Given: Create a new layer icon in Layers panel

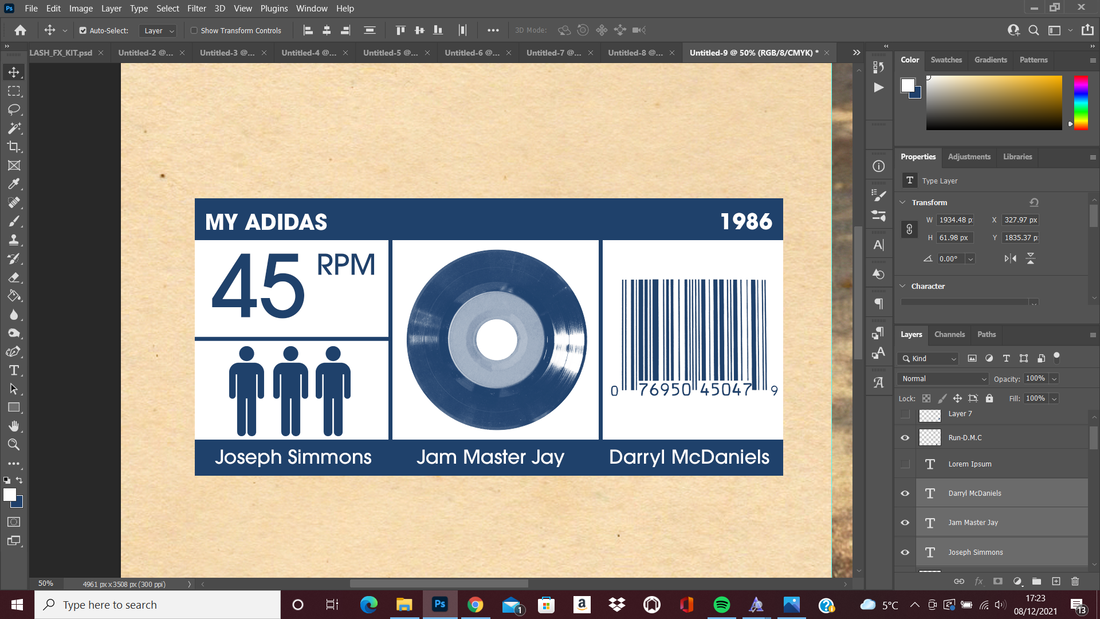Looking at the screenshot, I should tap(1056, 581).
